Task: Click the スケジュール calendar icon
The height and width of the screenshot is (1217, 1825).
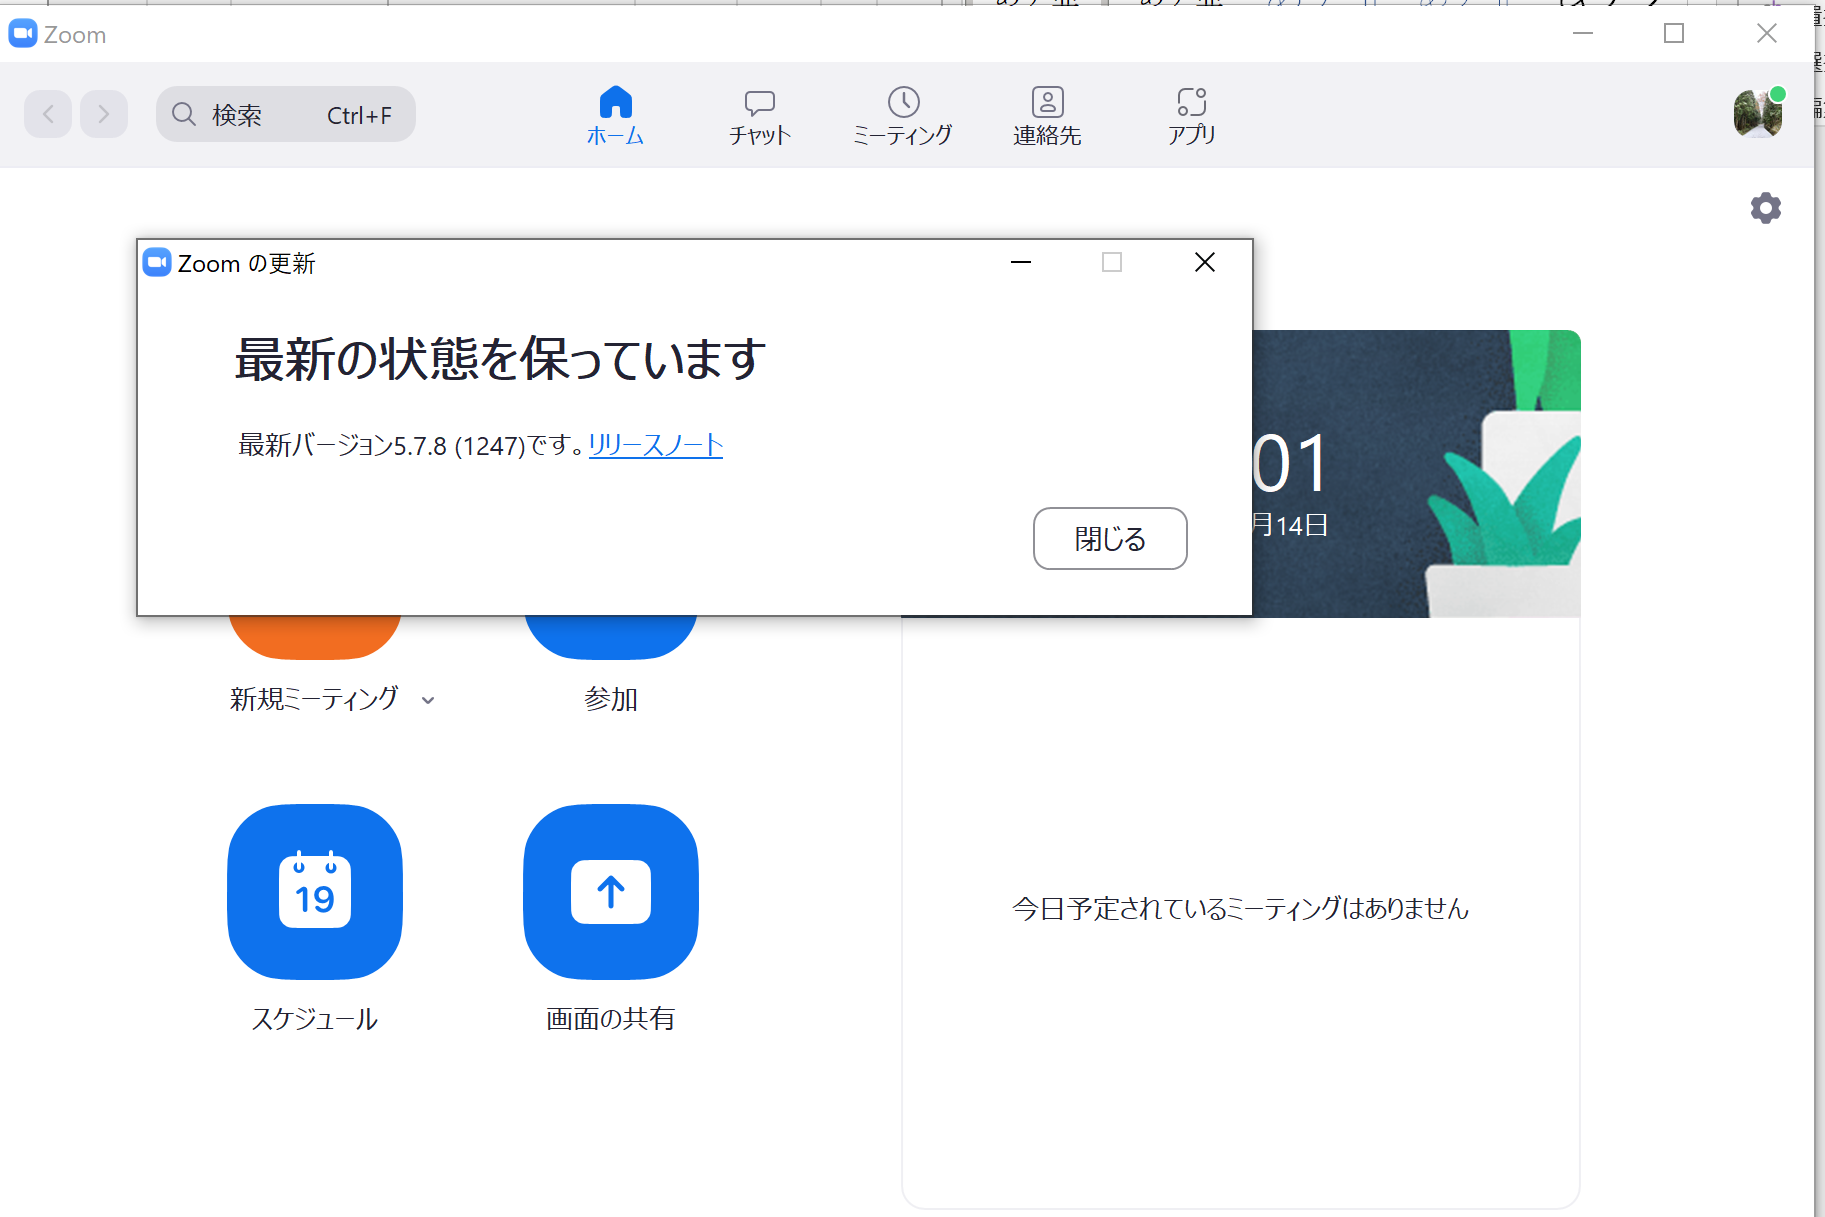Action: [x=315, y=891]
